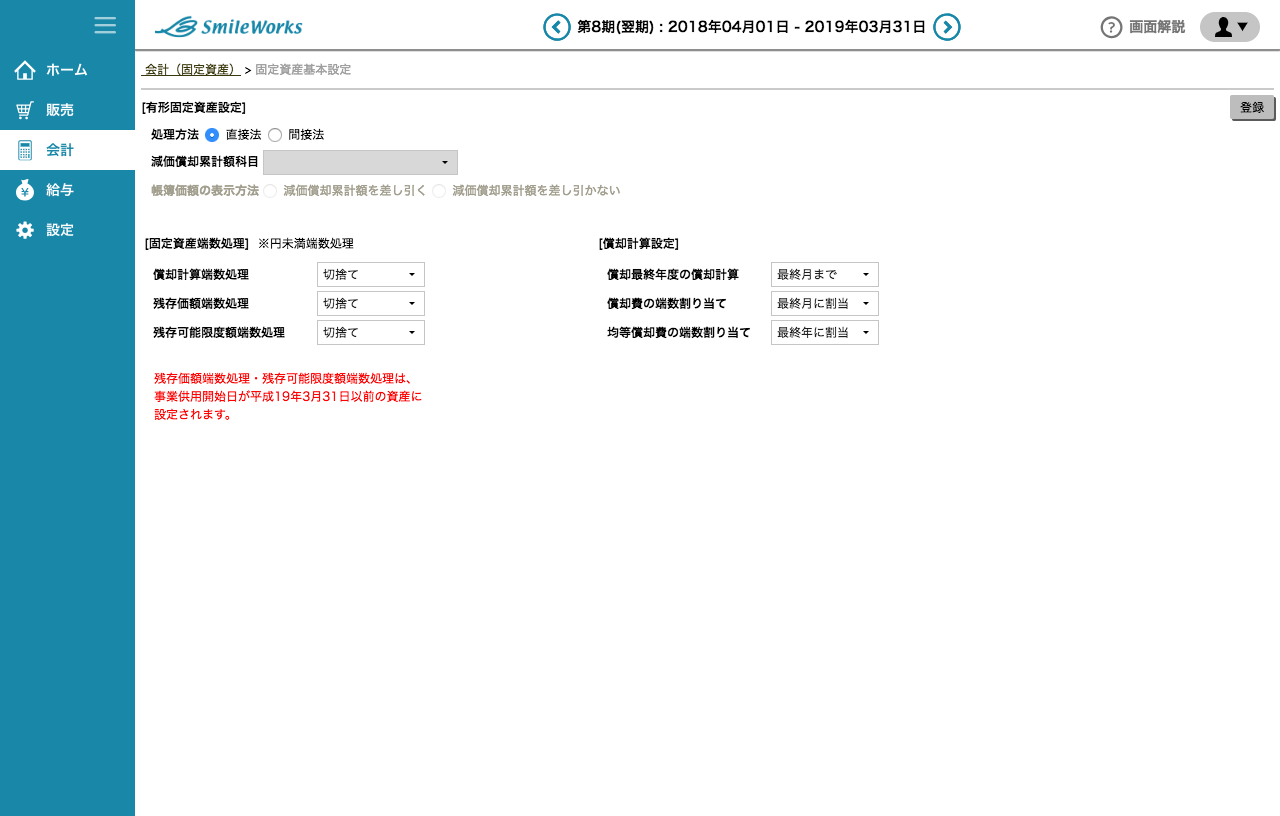Select 減価償却累計額を差し引く option

(270, 190)
